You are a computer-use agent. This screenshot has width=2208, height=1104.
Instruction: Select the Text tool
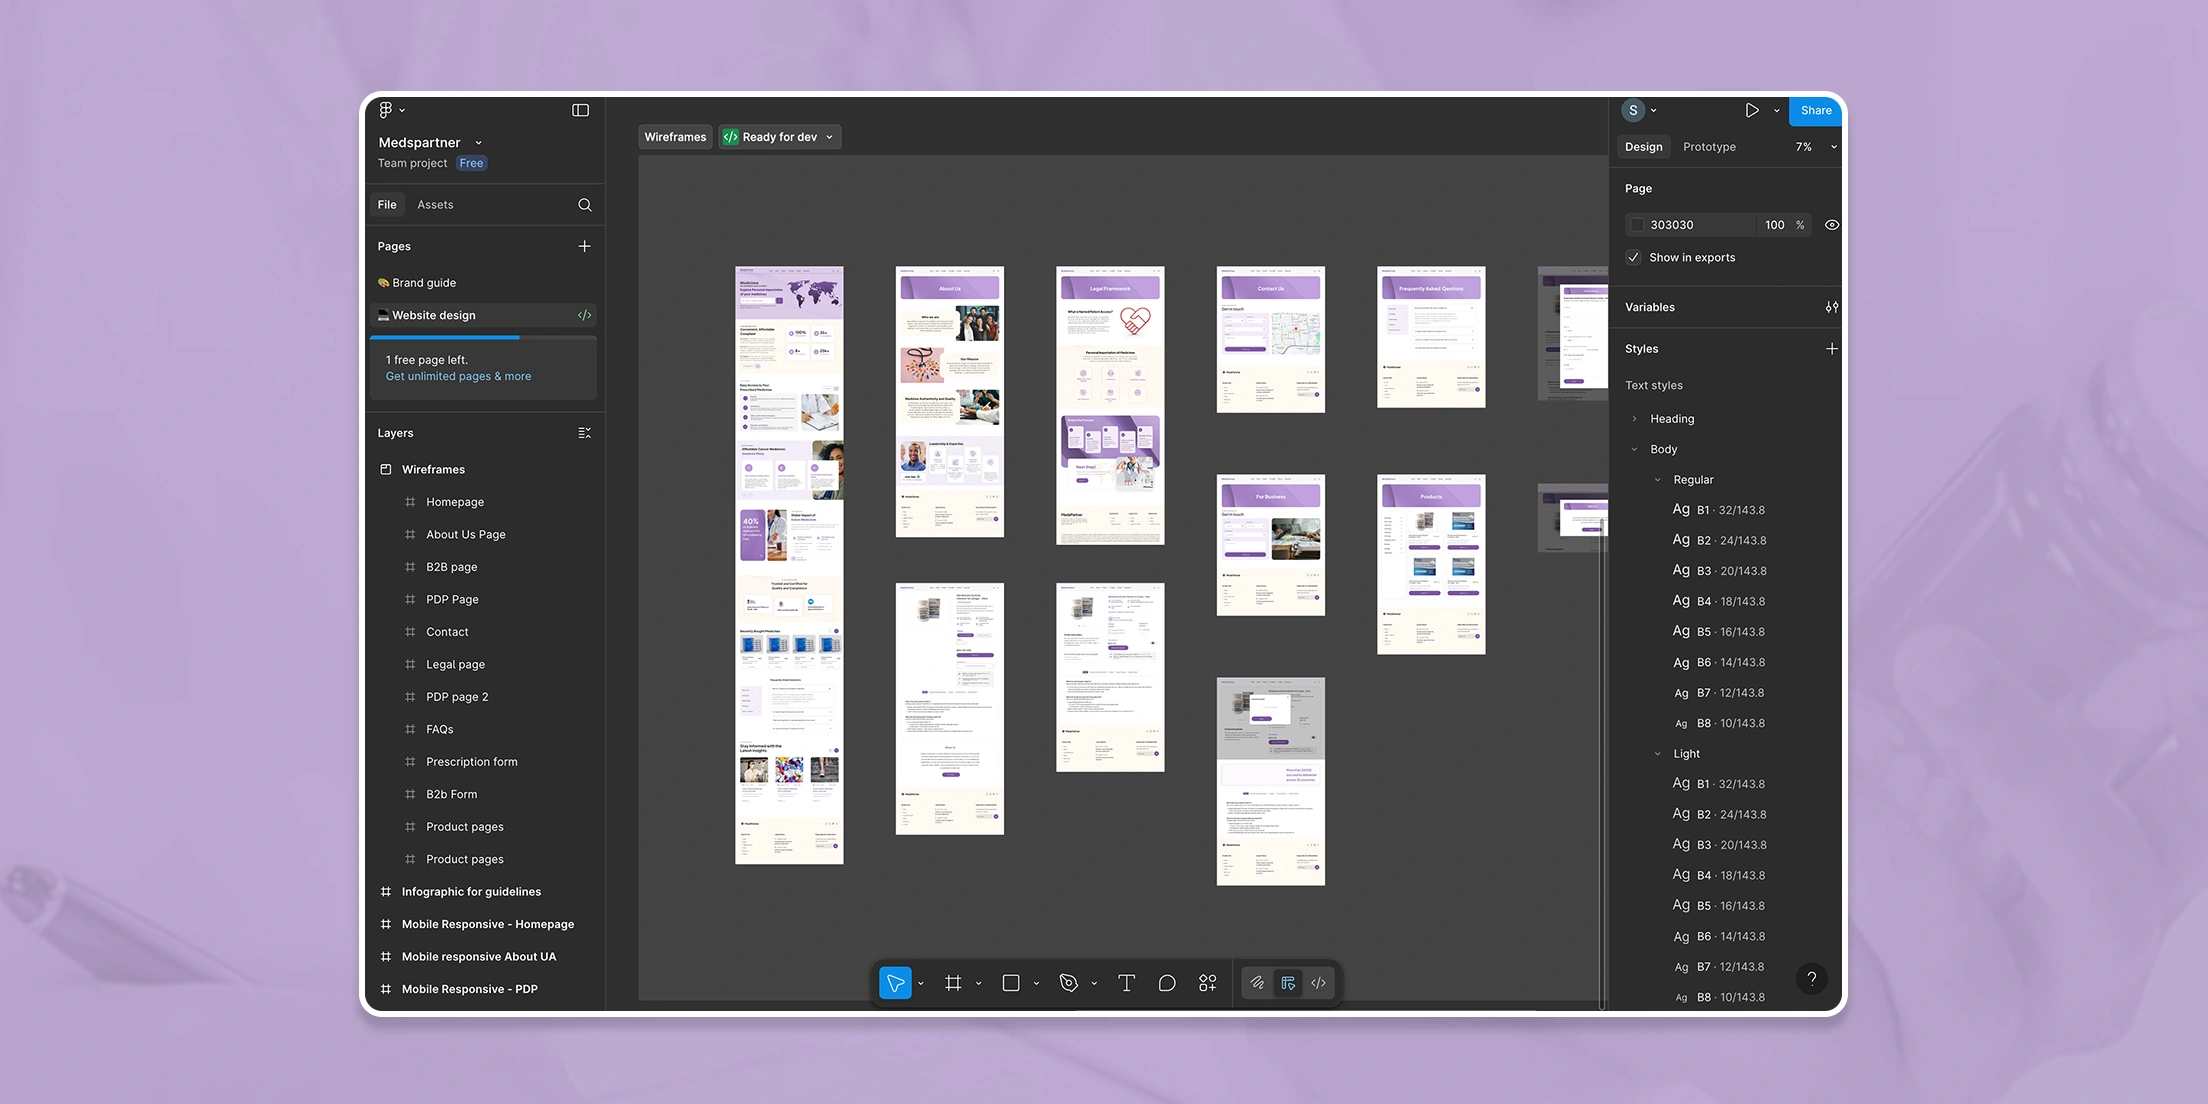coord(1126,983)
